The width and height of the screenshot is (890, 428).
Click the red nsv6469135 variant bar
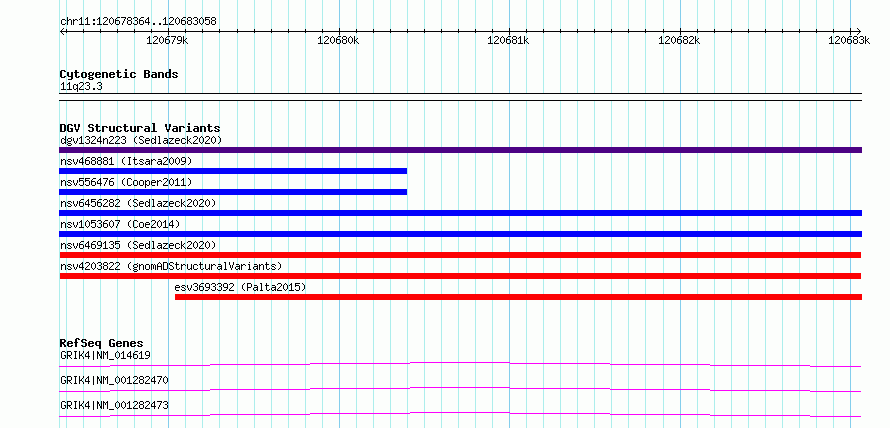[460, 255]
